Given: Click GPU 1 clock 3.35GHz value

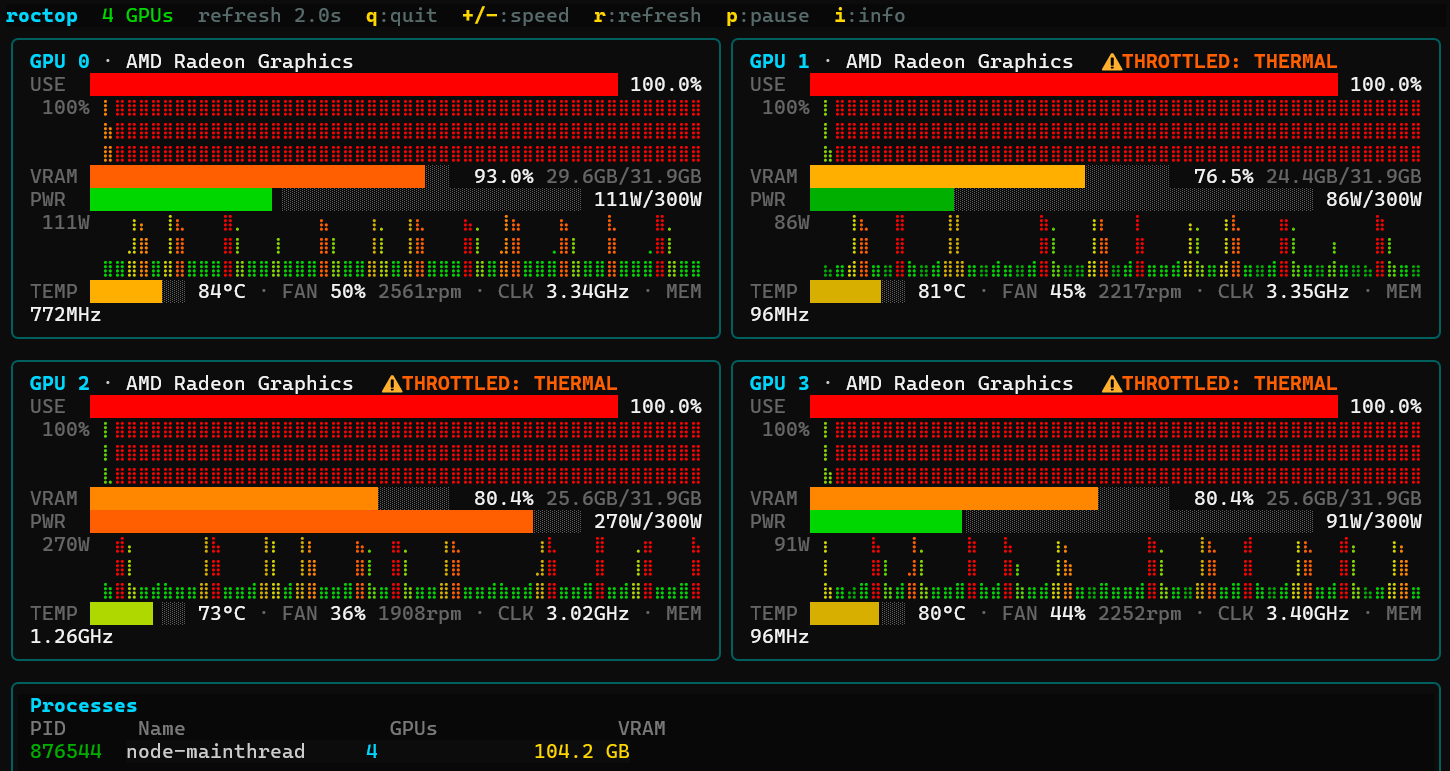Looking at the screenshot, I should coord(1307,291).
